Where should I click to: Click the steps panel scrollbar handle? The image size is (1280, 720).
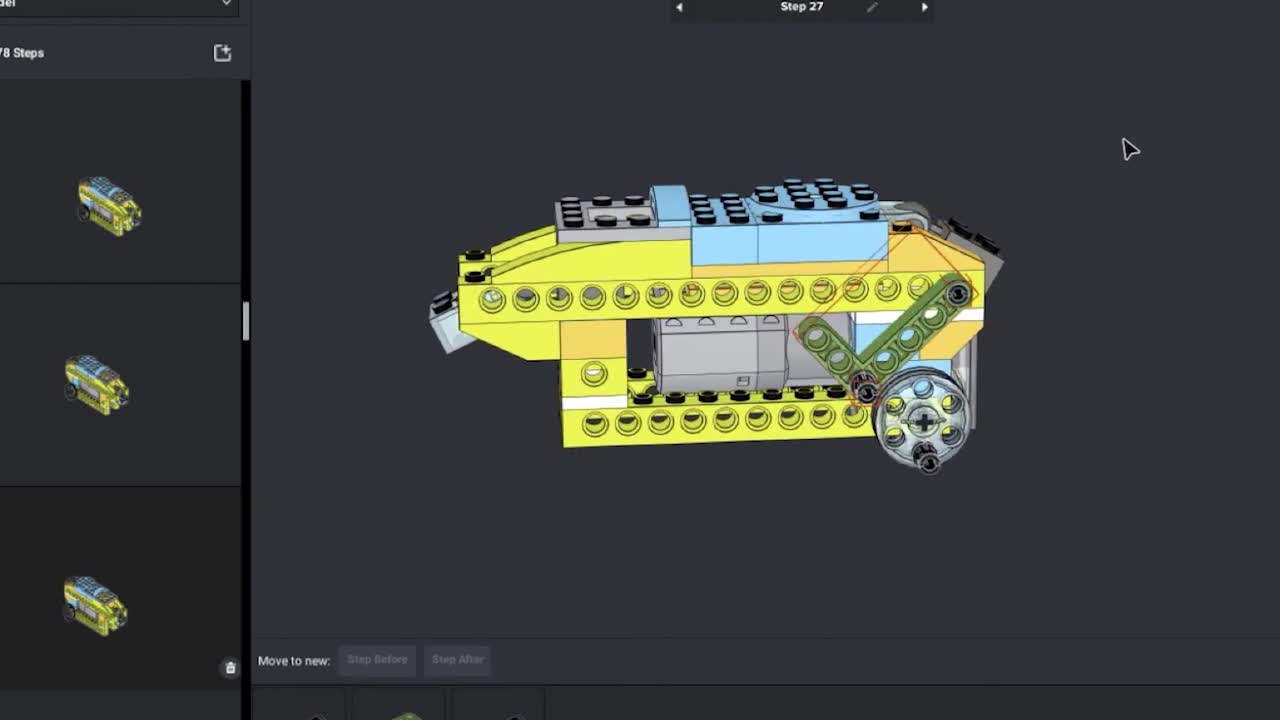(x=245, y=320)
